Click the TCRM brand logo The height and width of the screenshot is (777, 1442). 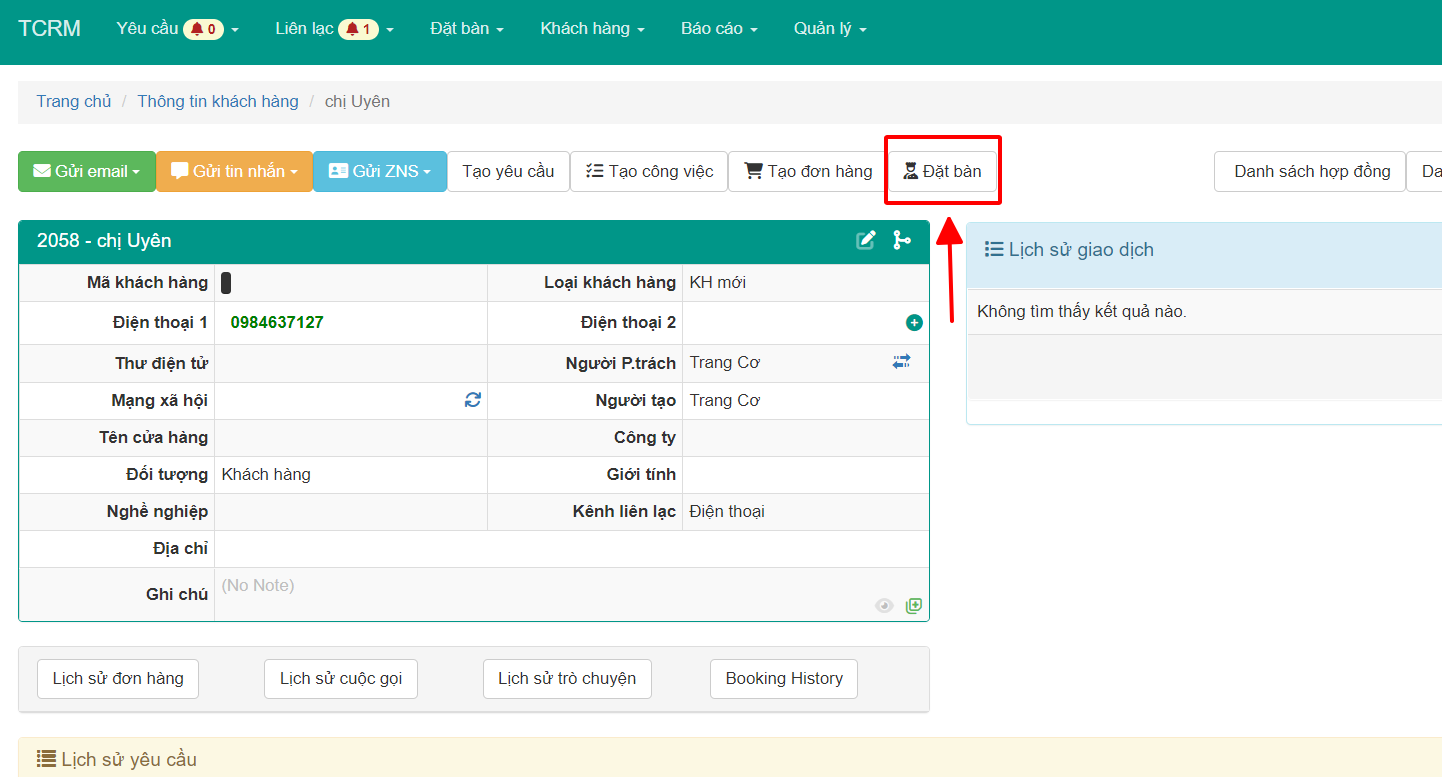(x=49, y=29)
